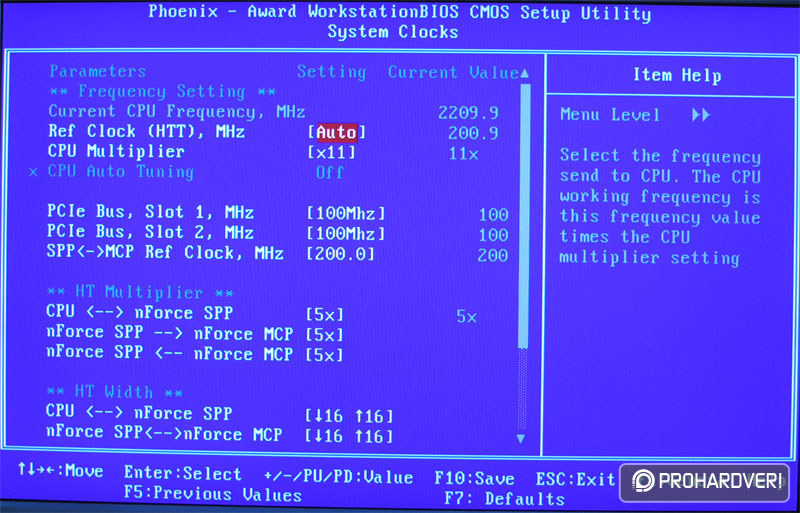
Task: Change nForce SPP --> nForce MCP multiplier
Action: (x=325, y=335)
